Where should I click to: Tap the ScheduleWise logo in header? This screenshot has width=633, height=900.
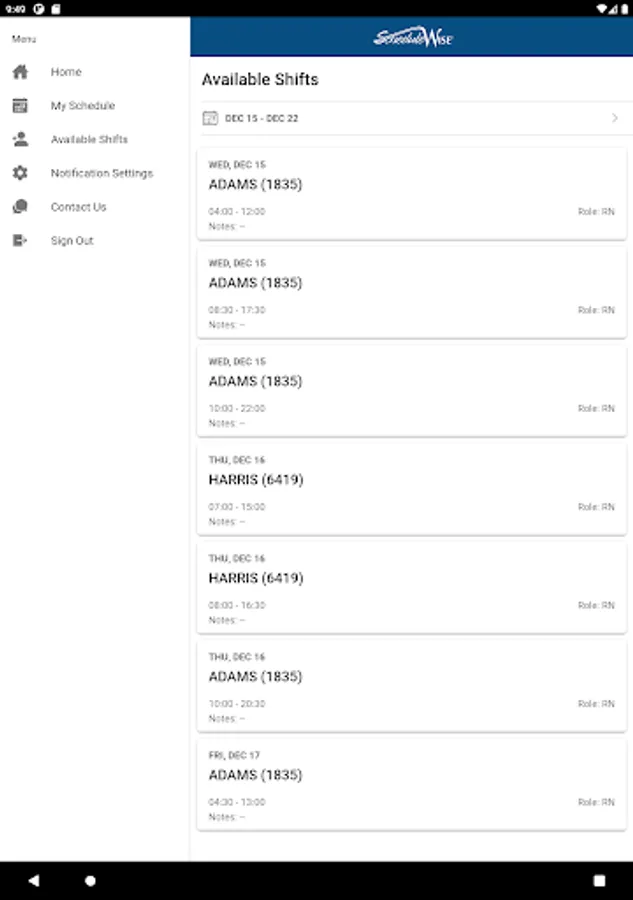click(x=412, y=38)
